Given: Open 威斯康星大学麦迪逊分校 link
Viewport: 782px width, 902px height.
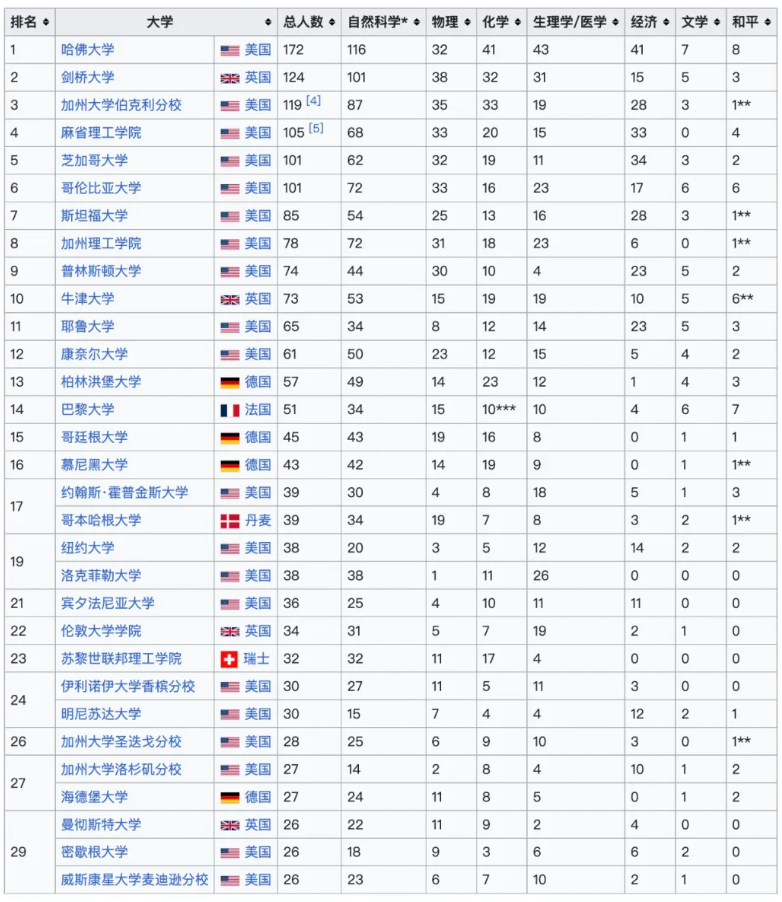Looking at the screenshot, I should point(135,880).
